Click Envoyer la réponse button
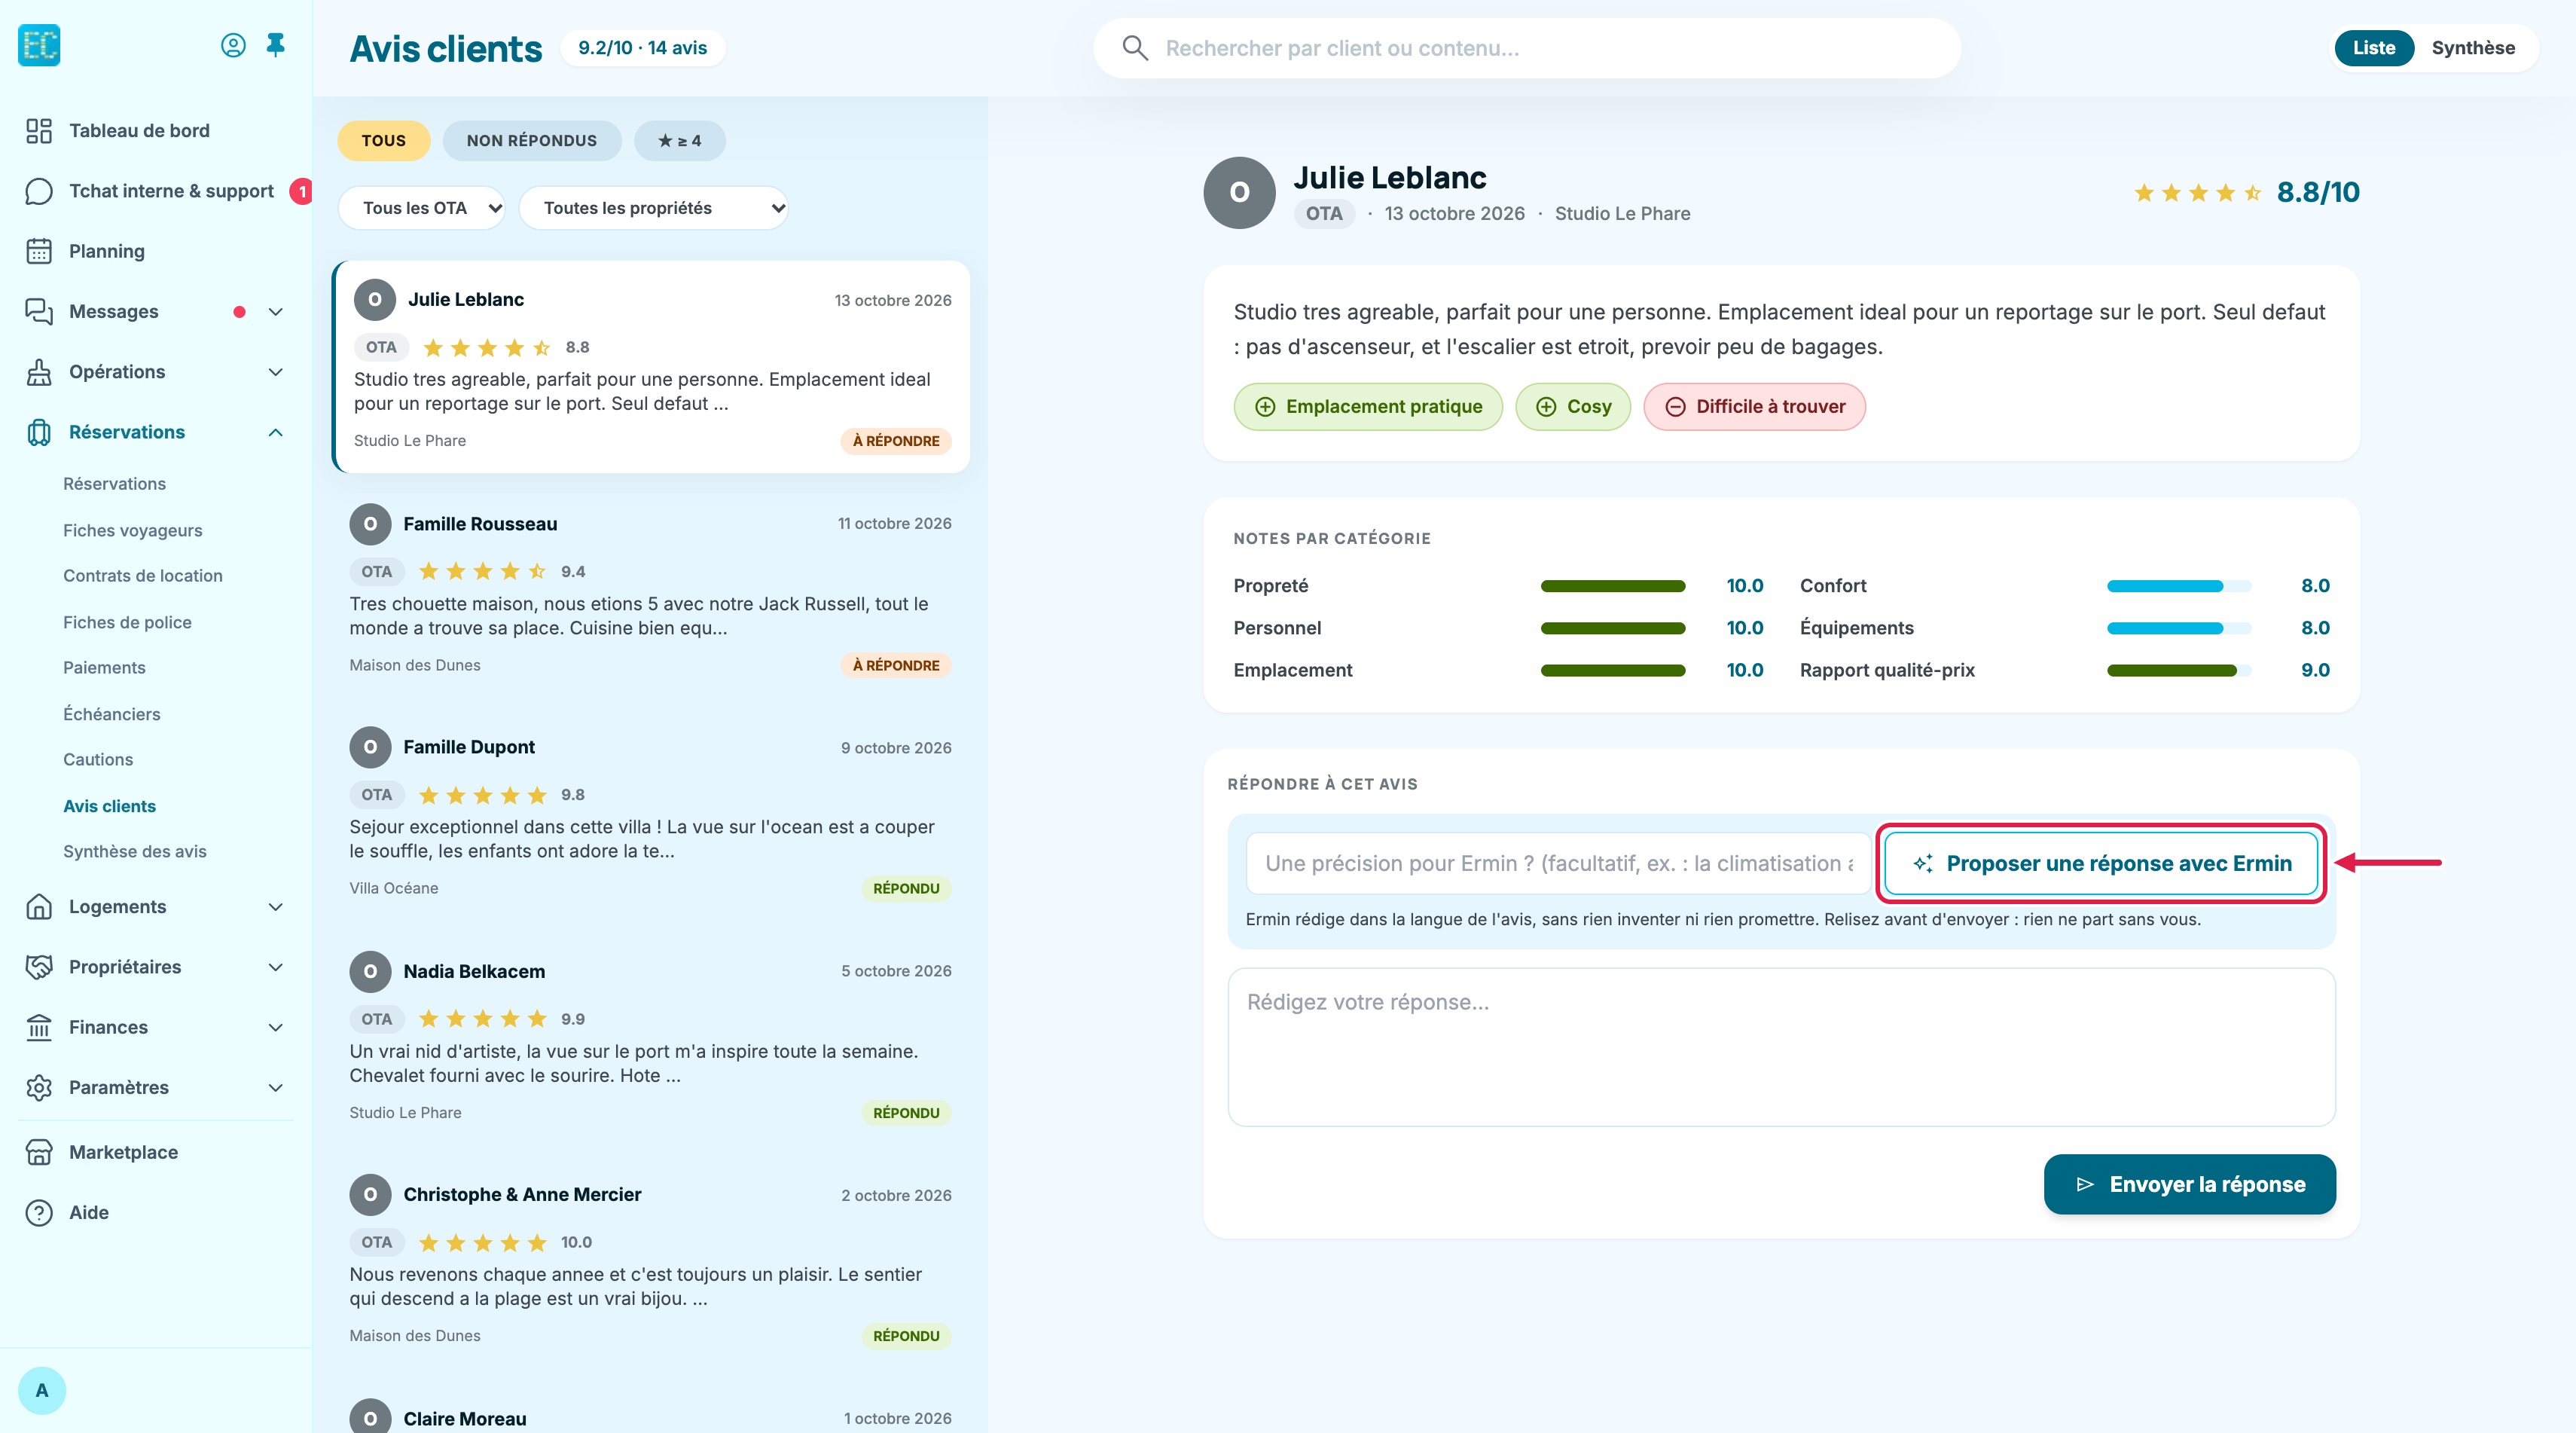Screen dimensions: 2576x1433 pyautogui.click(x=2190, y=1184)
